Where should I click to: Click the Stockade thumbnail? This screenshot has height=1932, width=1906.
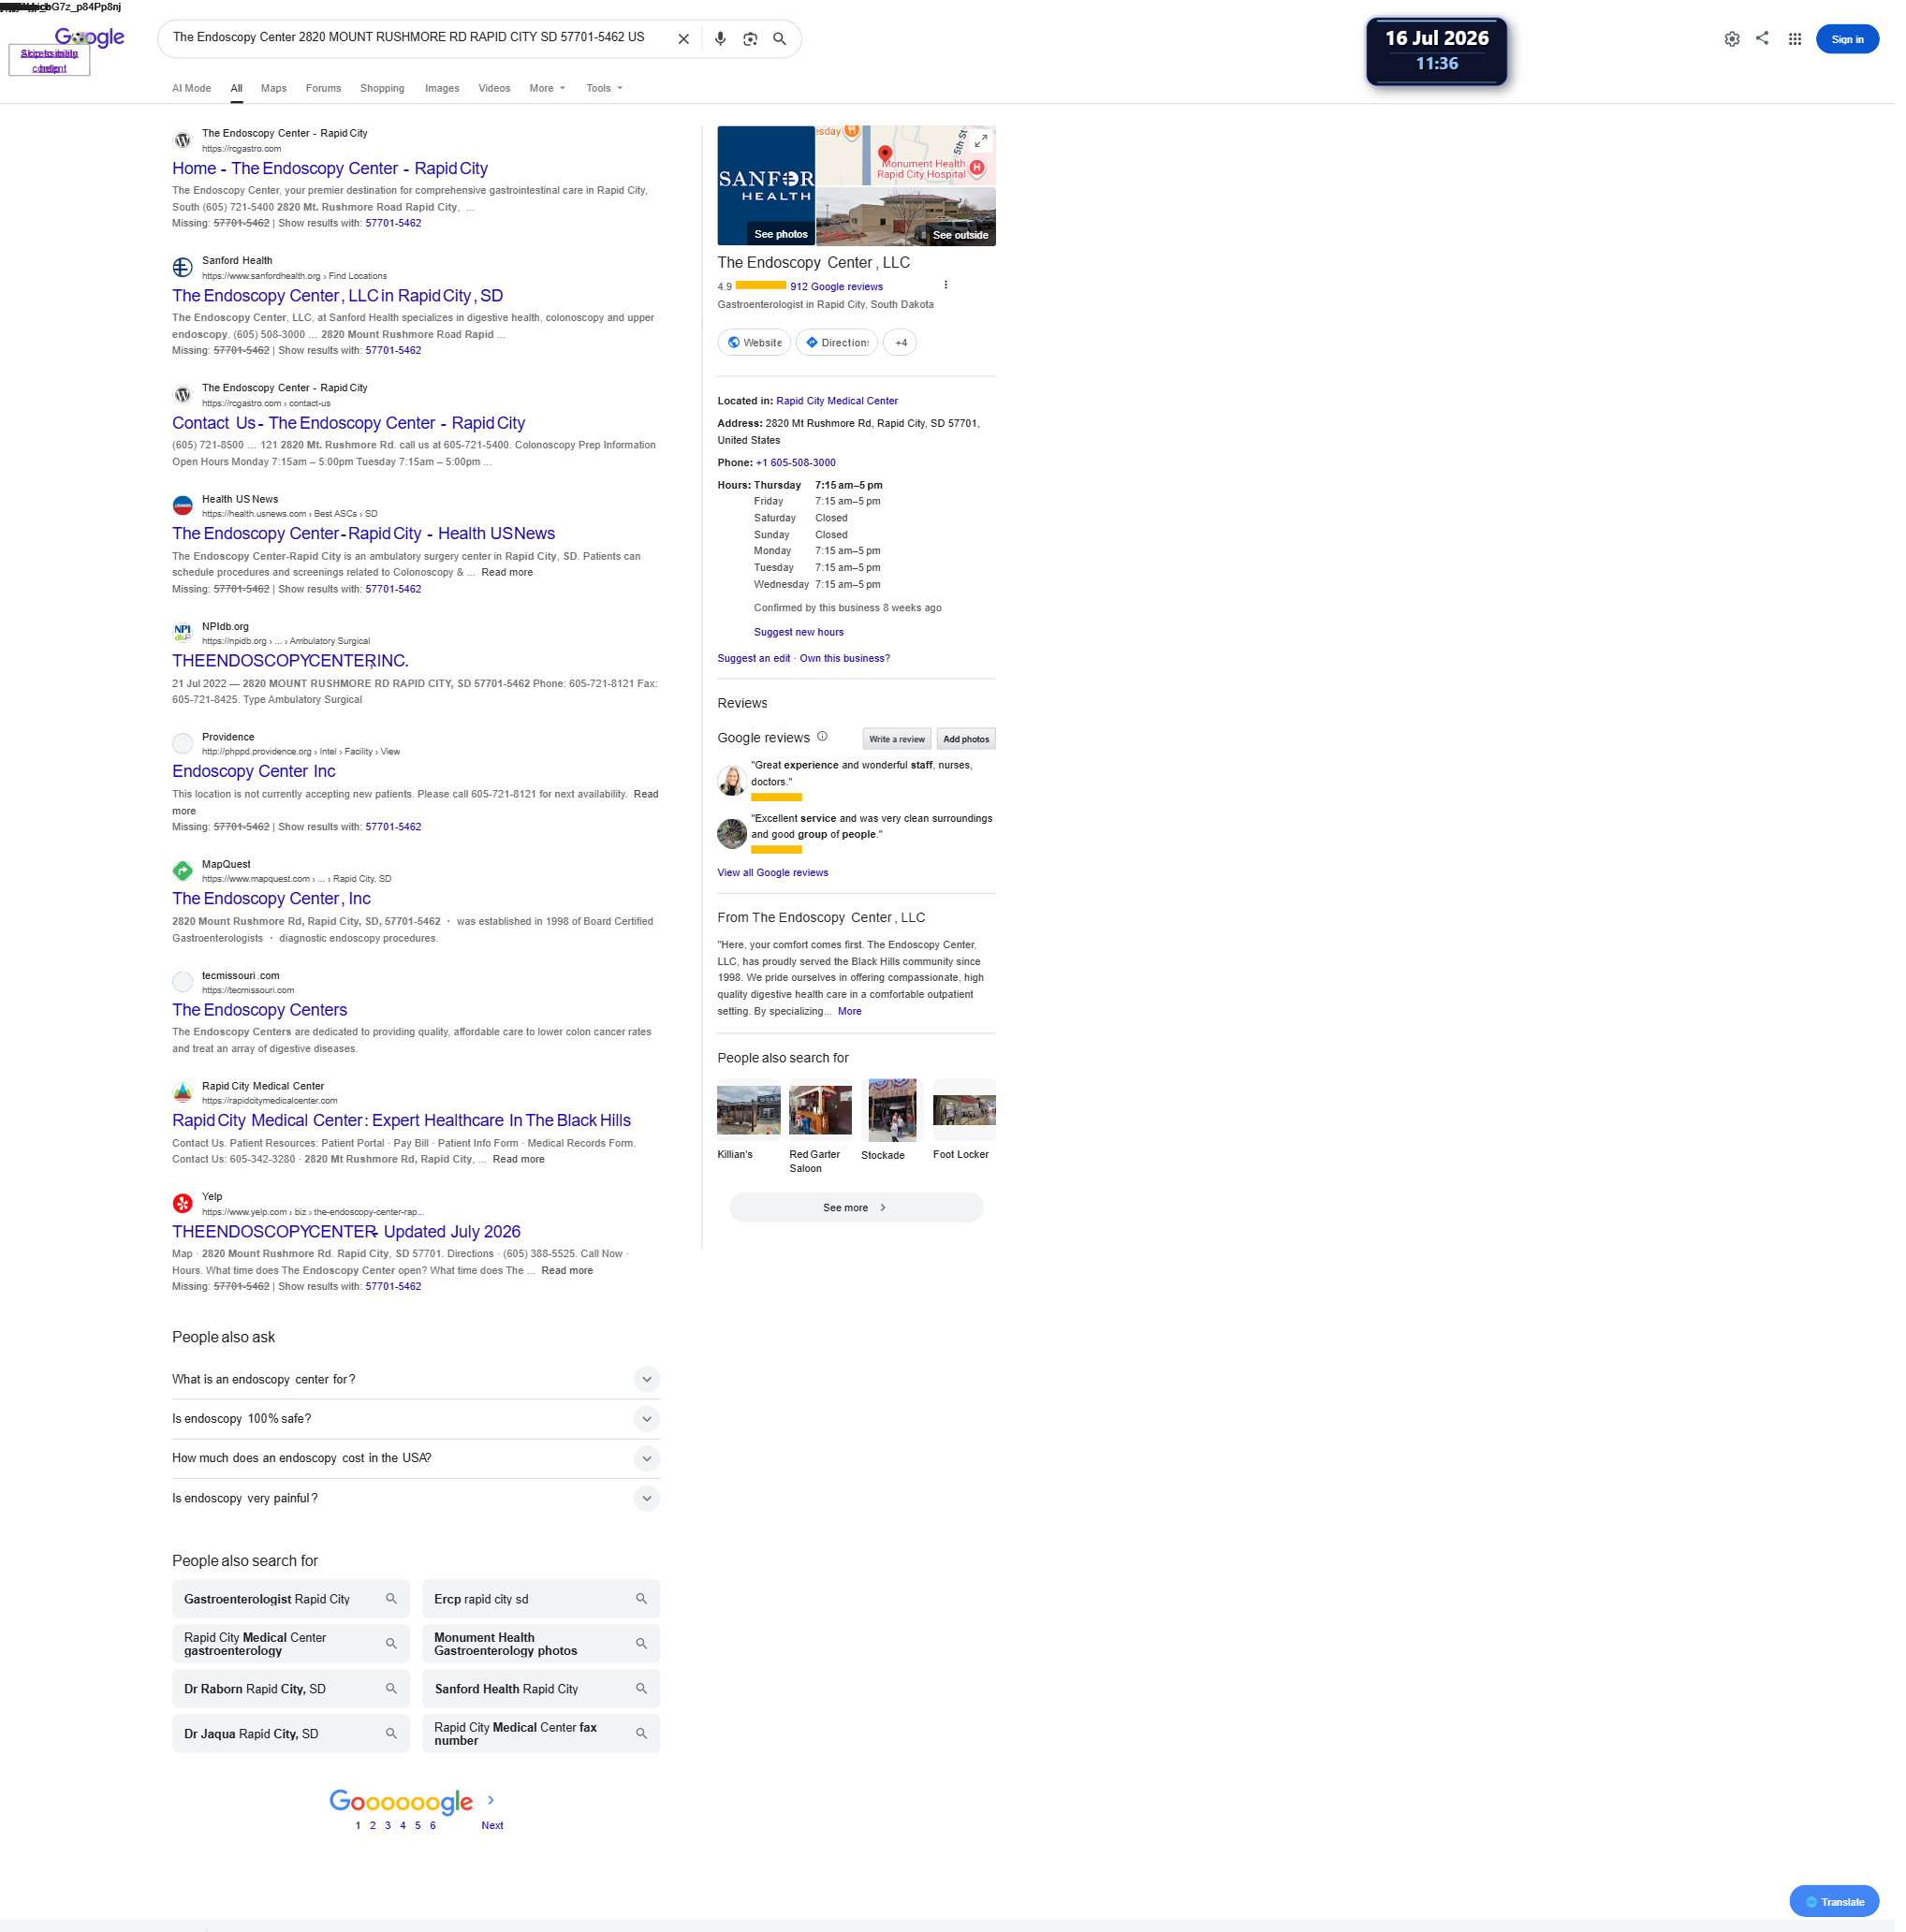(x=892, y=1110)
